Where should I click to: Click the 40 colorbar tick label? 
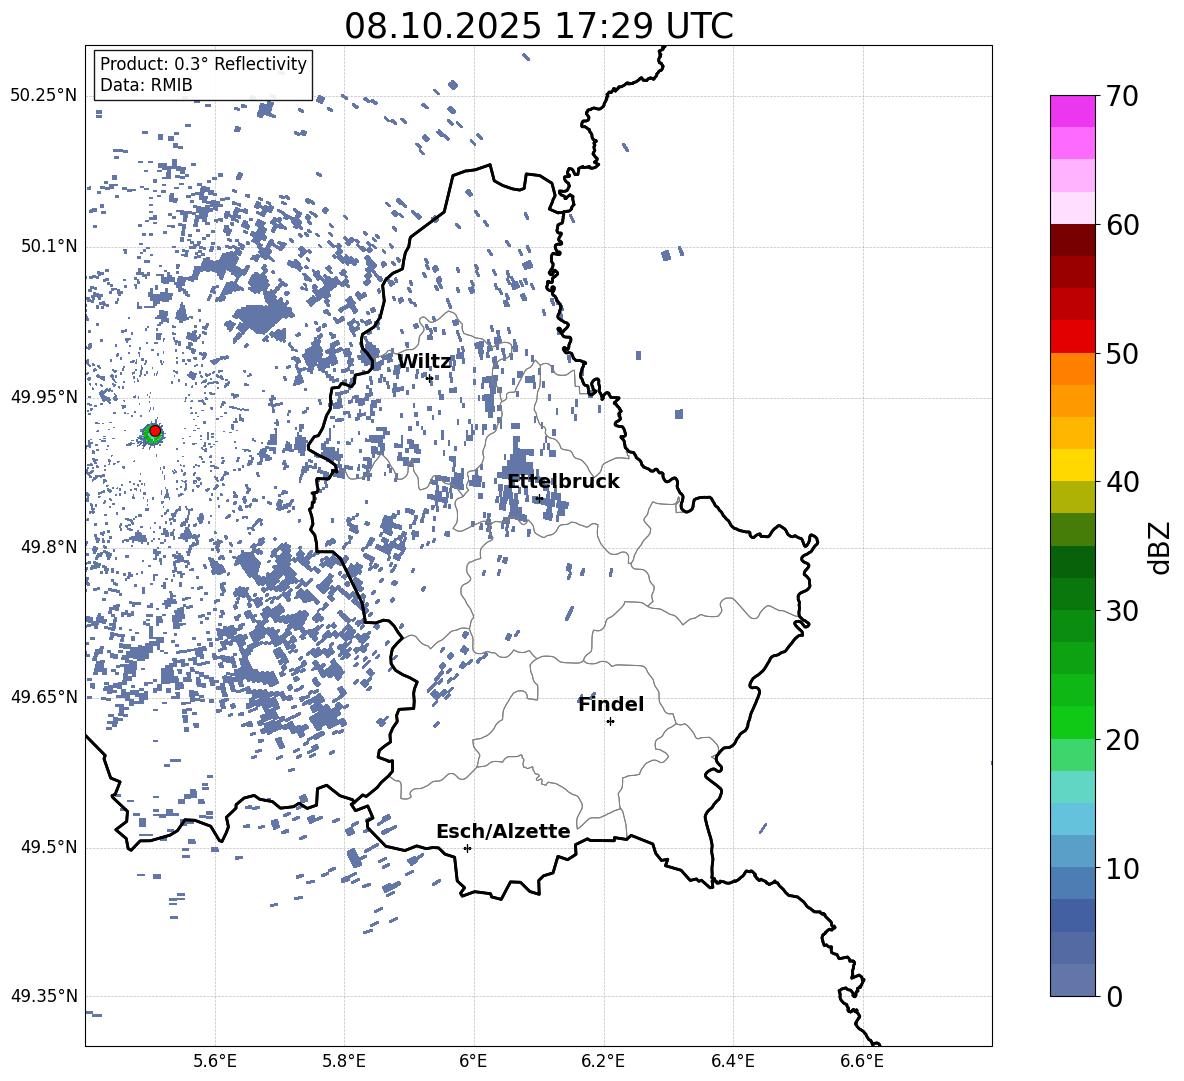click(1122, 482)
